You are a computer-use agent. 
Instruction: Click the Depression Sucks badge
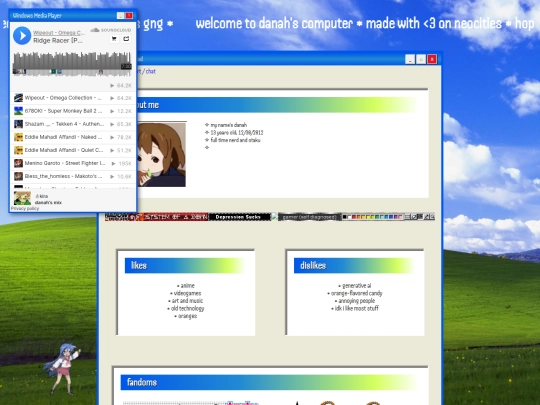[240, 217]
